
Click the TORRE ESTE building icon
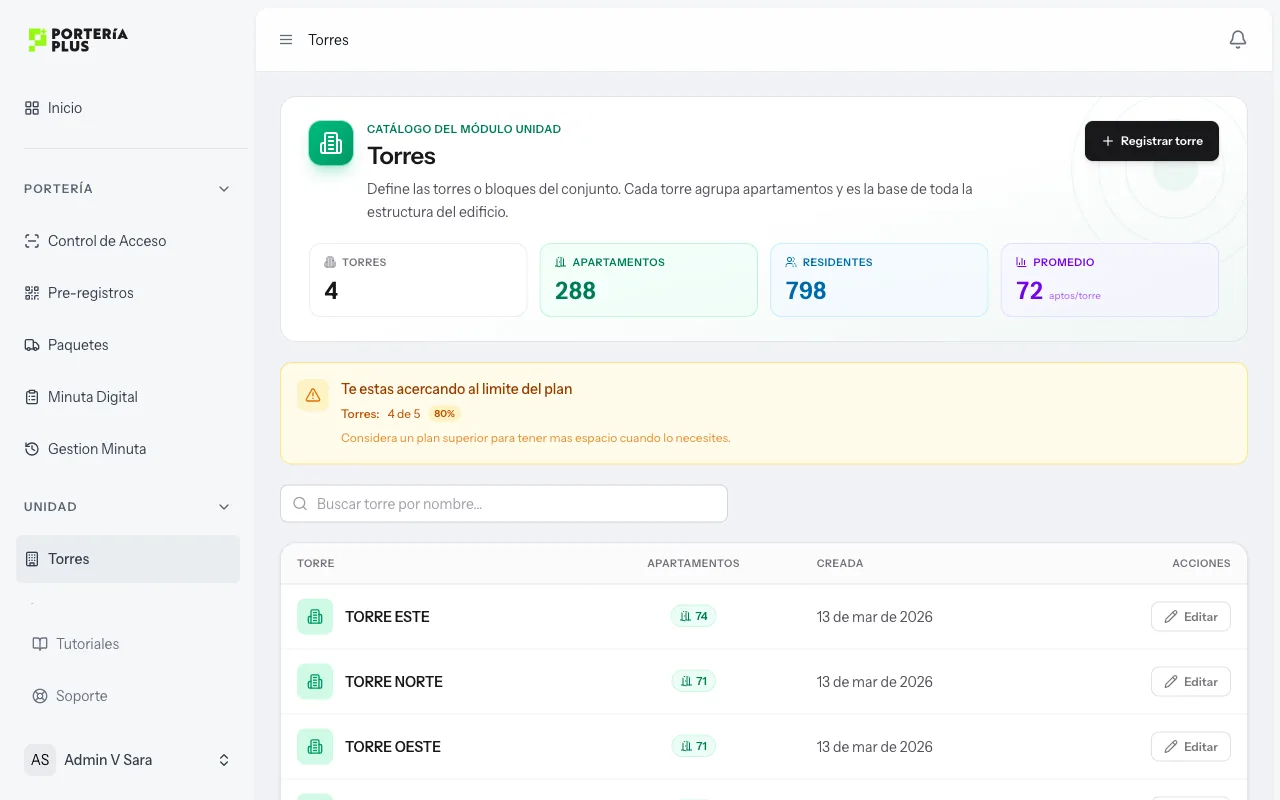click(315, 617)
